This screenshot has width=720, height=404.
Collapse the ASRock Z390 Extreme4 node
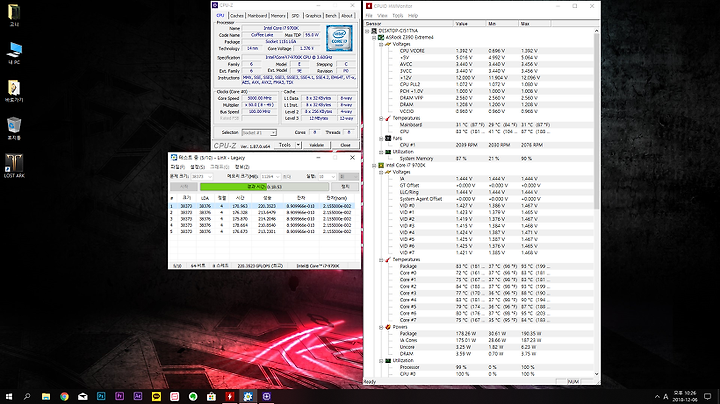point(374,38)
